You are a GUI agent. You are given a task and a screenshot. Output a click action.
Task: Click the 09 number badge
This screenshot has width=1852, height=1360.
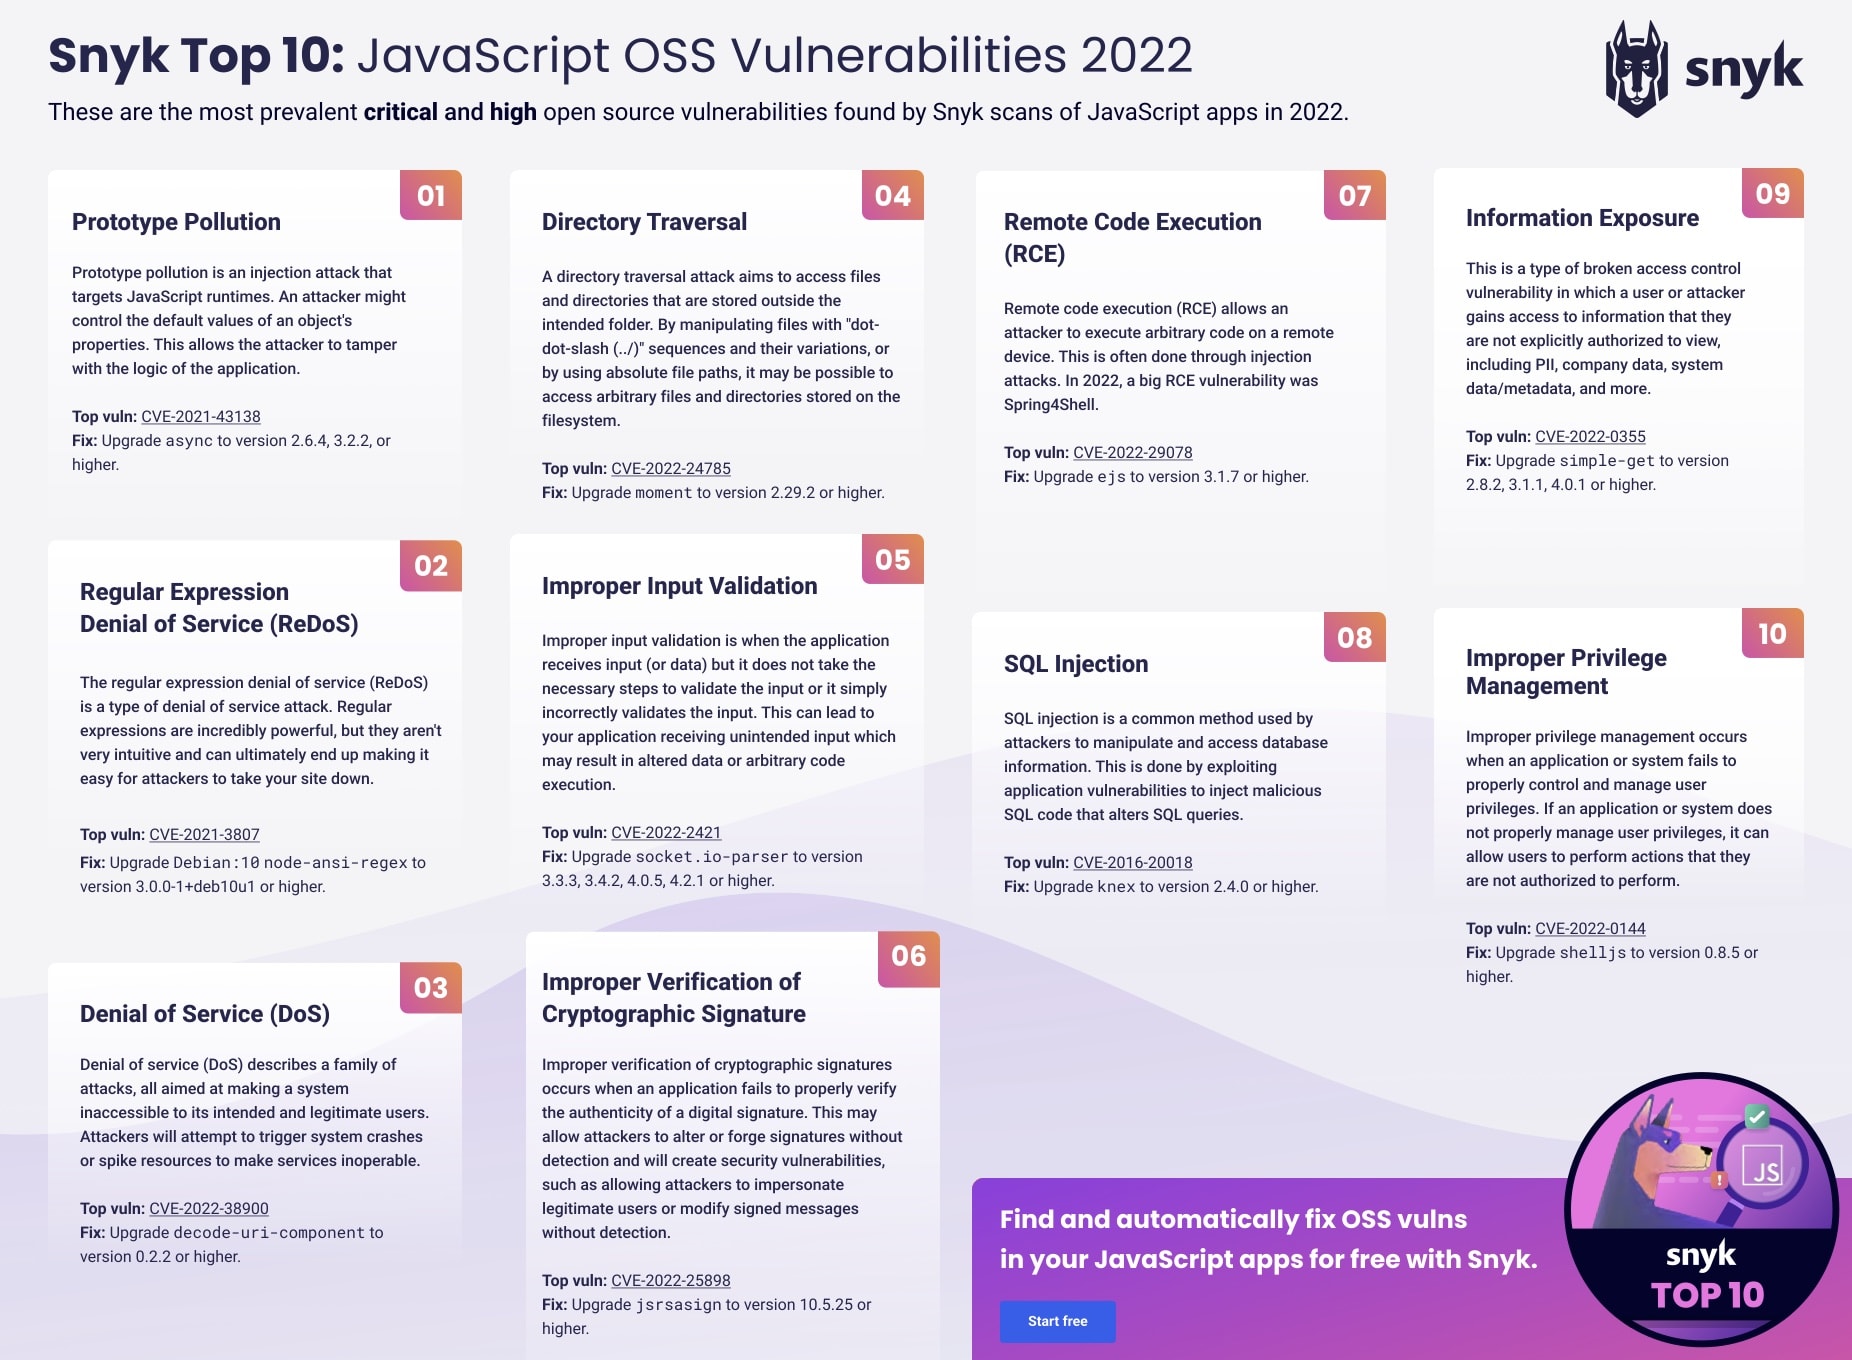(x=1773, y=193)
